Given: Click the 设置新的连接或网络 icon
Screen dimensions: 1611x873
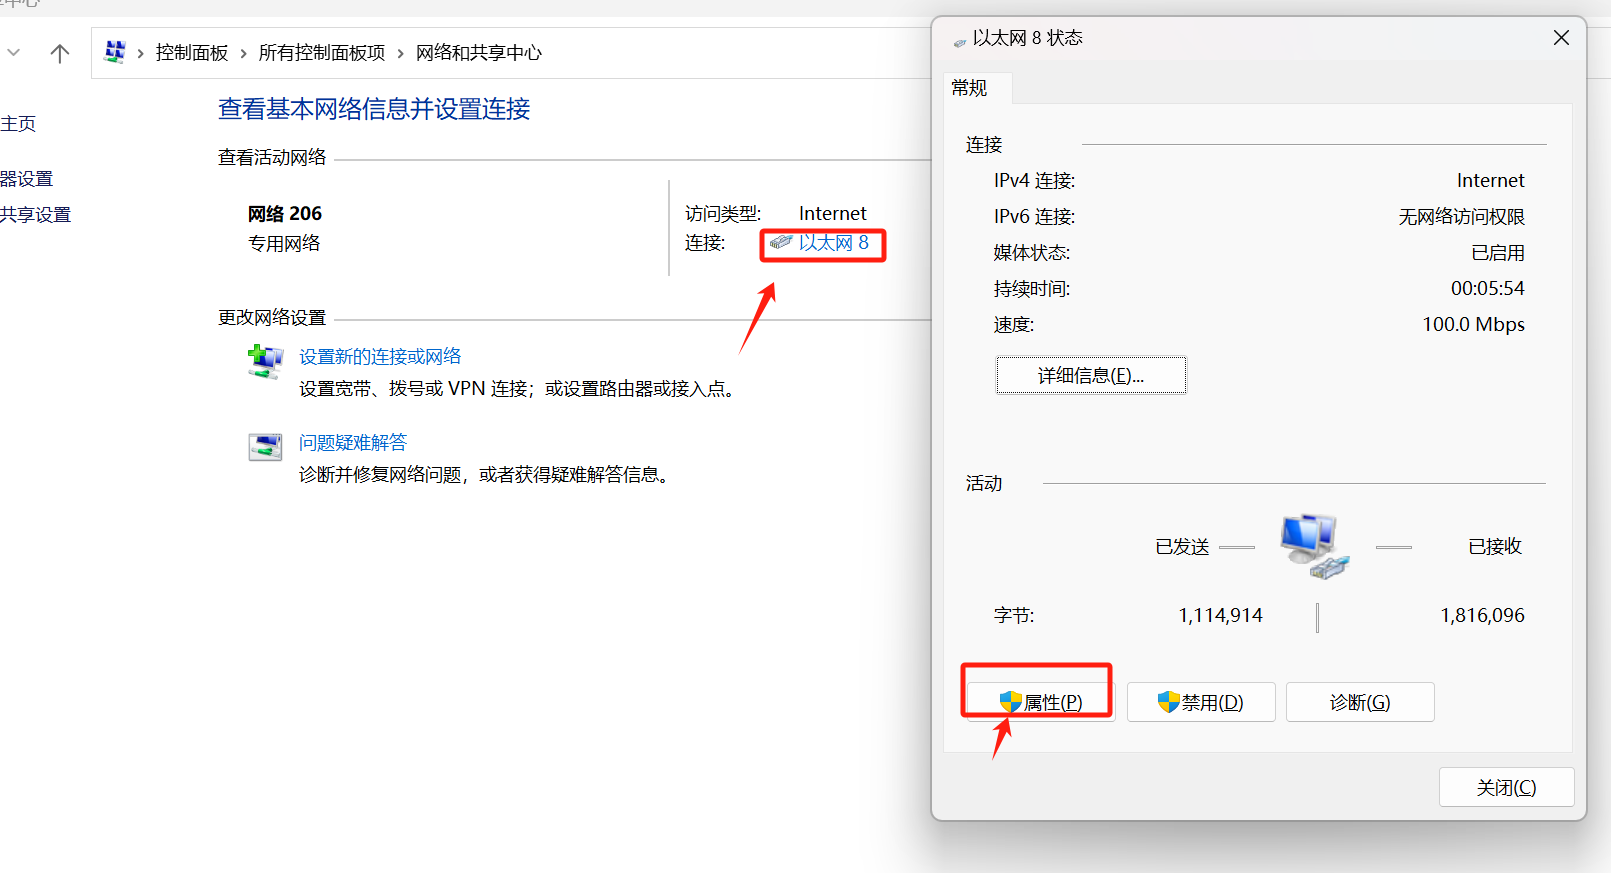Looking at the screenshot, I should click(265, 361).
